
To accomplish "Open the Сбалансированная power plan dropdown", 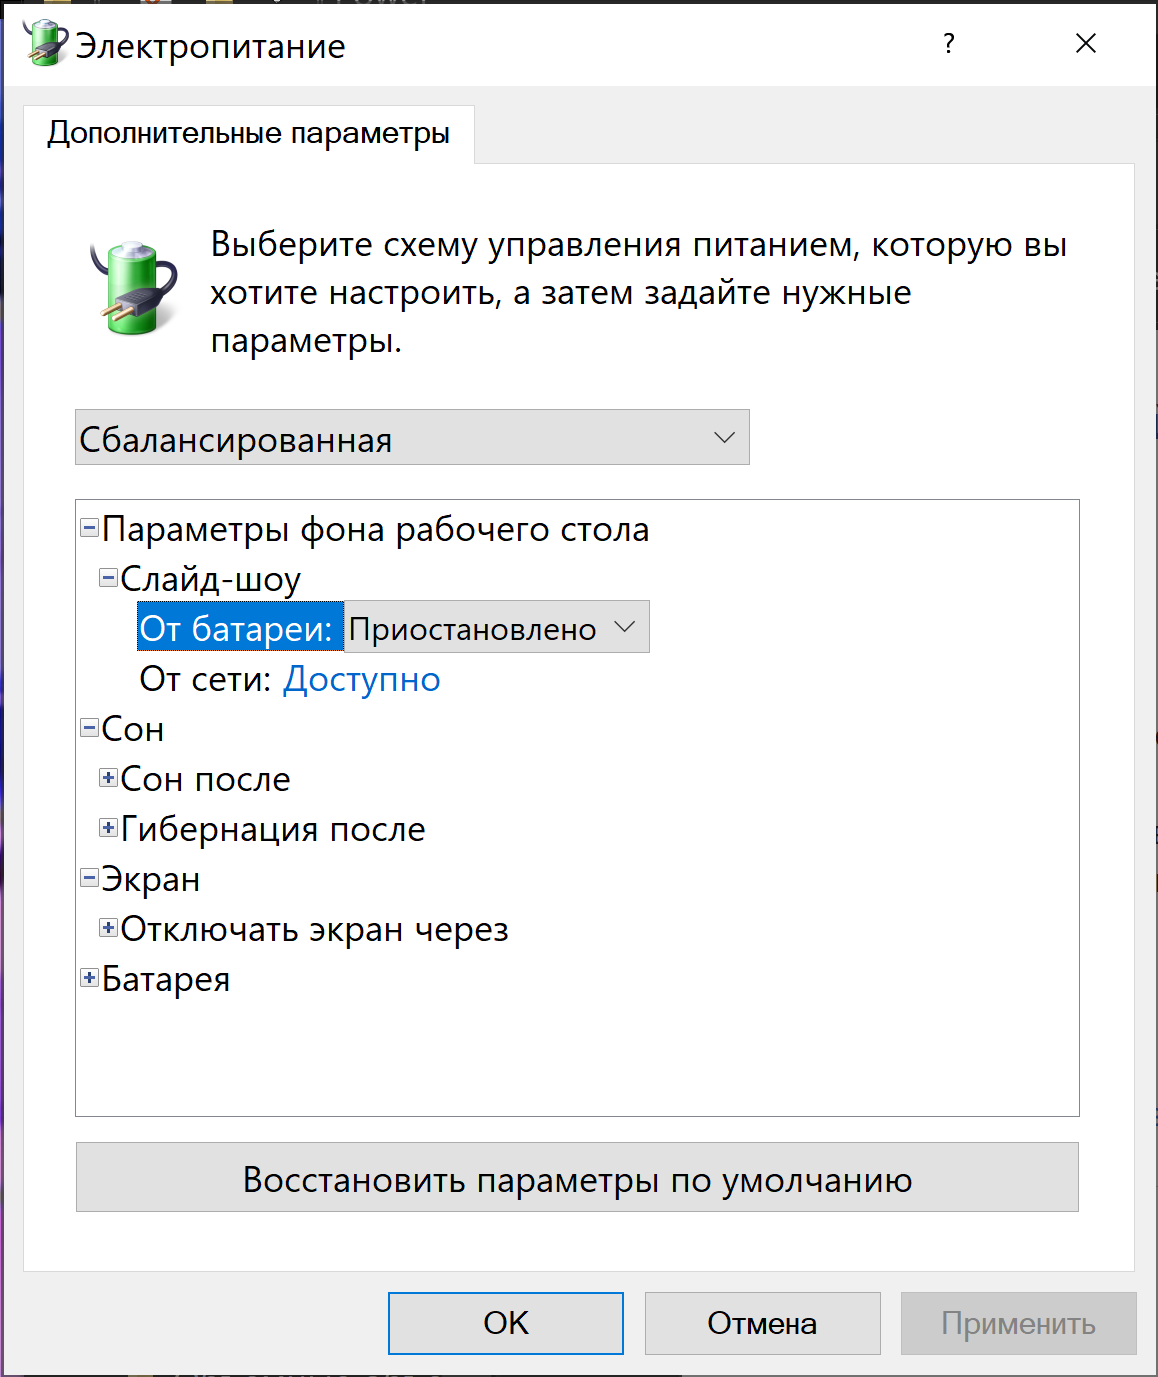I will (412, 437).
